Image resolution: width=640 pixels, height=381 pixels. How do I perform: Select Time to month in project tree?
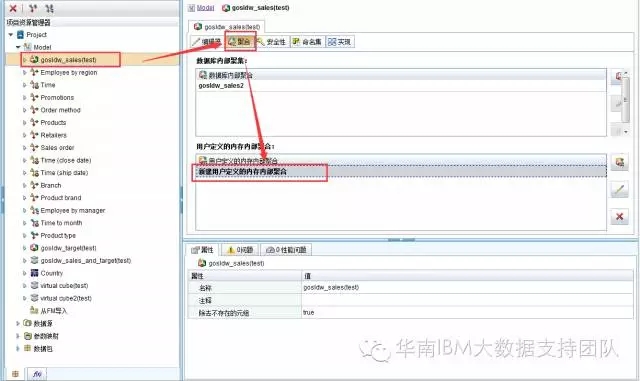[61, 223]
